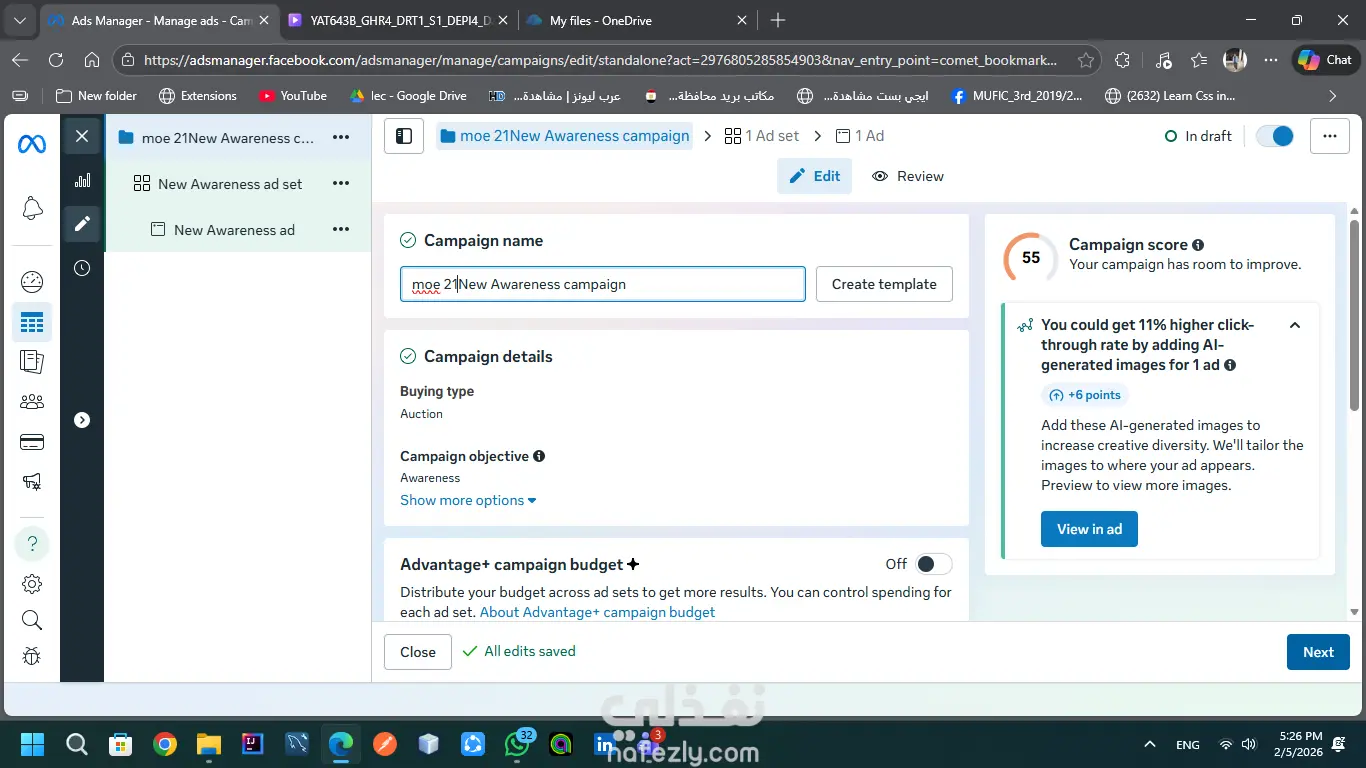
Task: Click the Next button
Action: (x=1318, y=652)
